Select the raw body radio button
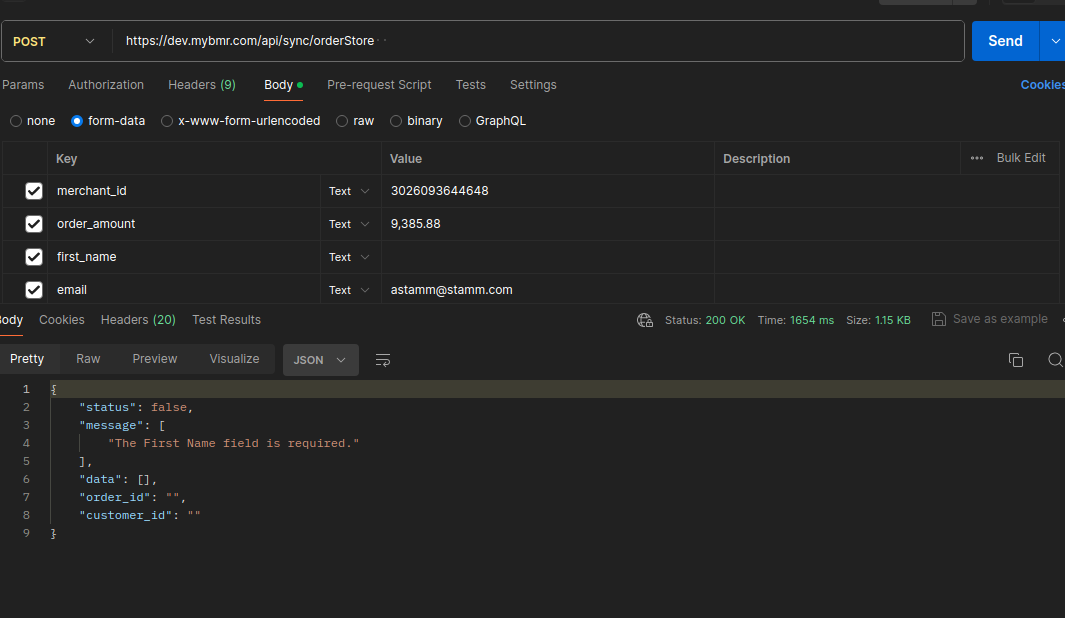Image resolution: width=1065 pixels, height=618 pixels. tap(343, 121)
